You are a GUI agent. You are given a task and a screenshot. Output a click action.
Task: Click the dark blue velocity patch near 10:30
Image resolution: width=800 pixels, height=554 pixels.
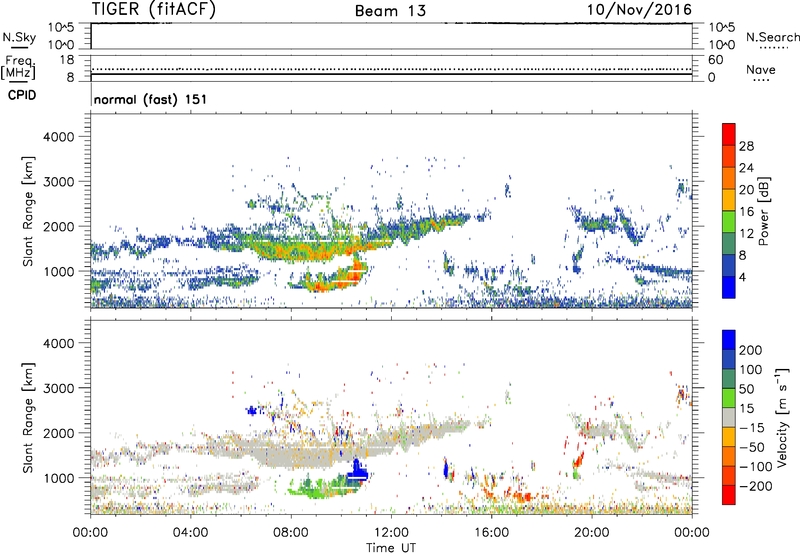[357, 472]
